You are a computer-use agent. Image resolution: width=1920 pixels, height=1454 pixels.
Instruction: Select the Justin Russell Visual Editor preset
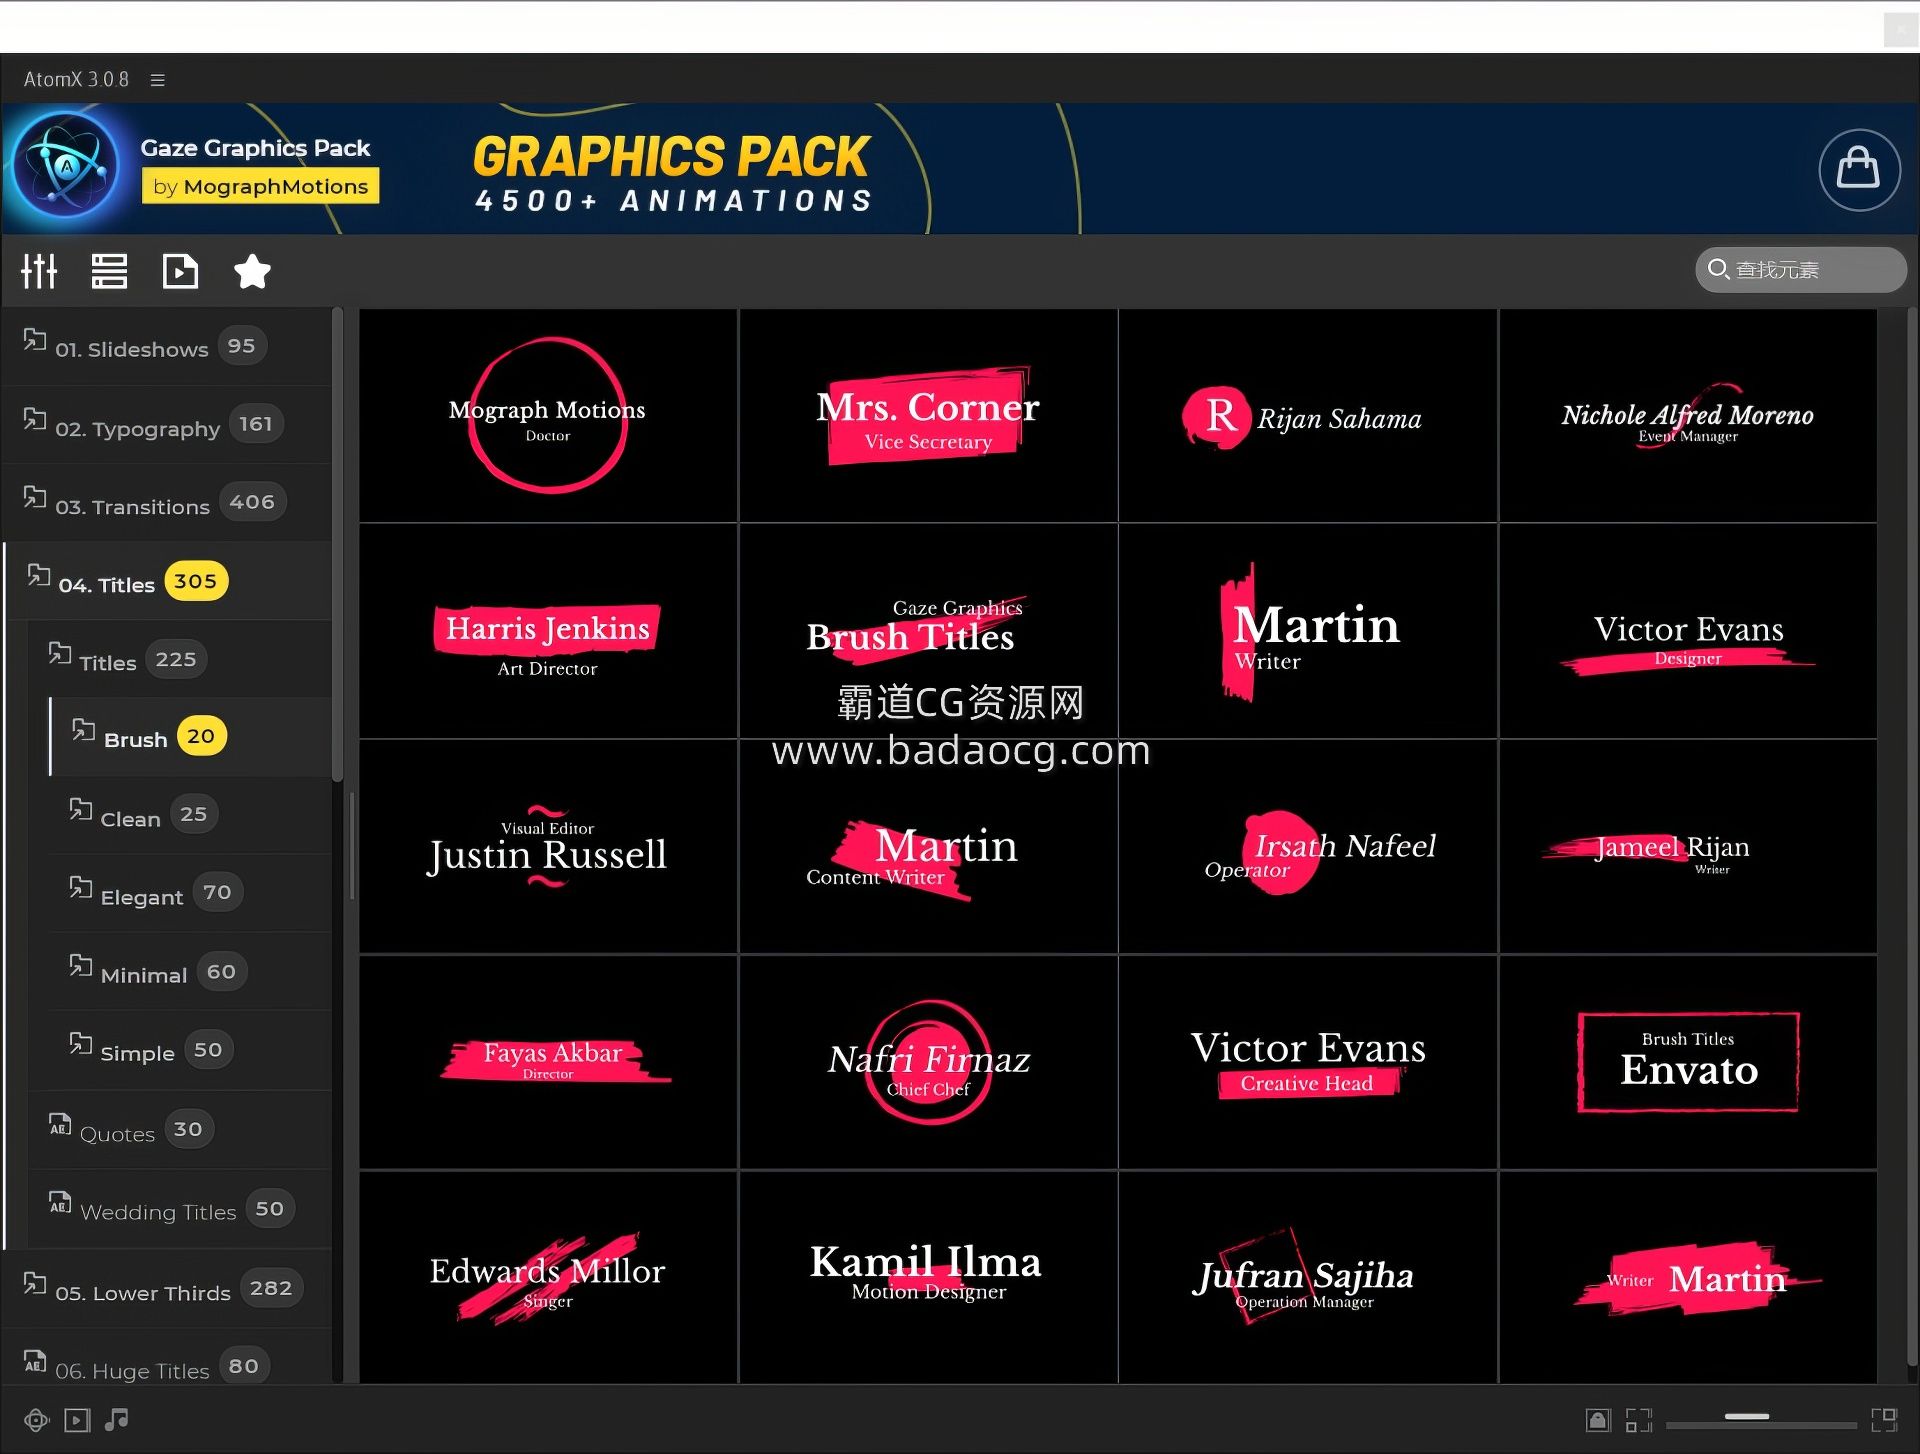point(548,847)
